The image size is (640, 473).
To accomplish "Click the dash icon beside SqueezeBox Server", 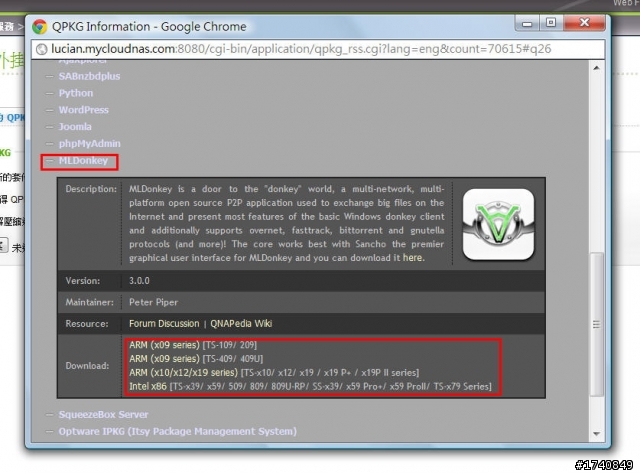I will click(x=50, y=415).
